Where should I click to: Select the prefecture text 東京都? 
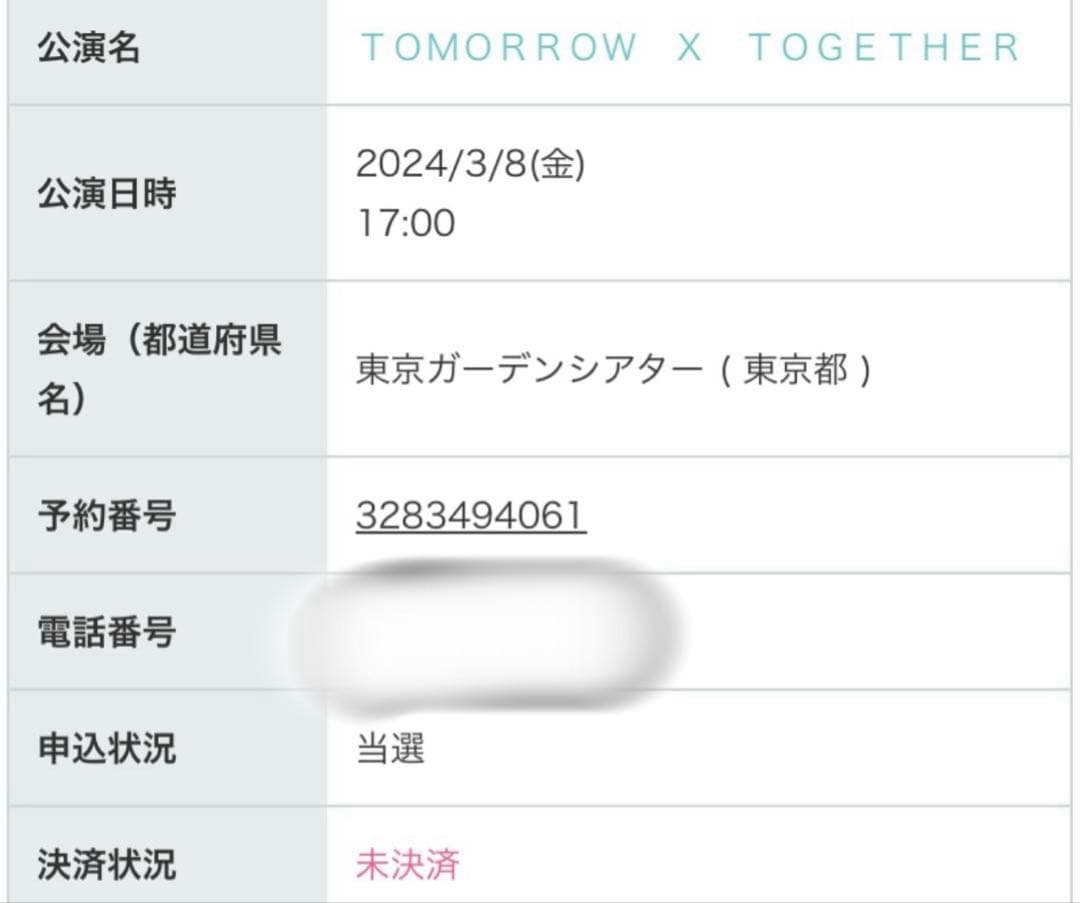(786, 369)
